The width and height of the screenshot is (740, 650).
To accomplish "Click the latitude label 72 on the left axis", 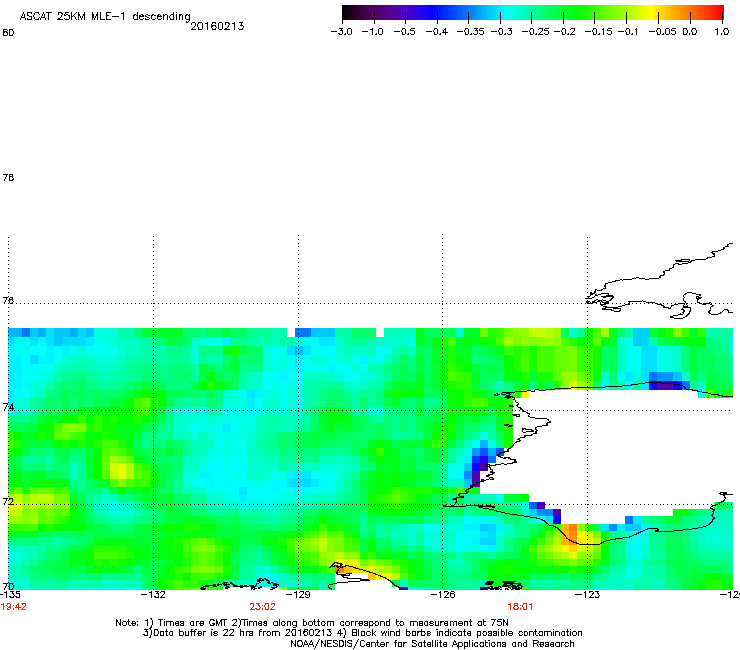I will [8, 501].
